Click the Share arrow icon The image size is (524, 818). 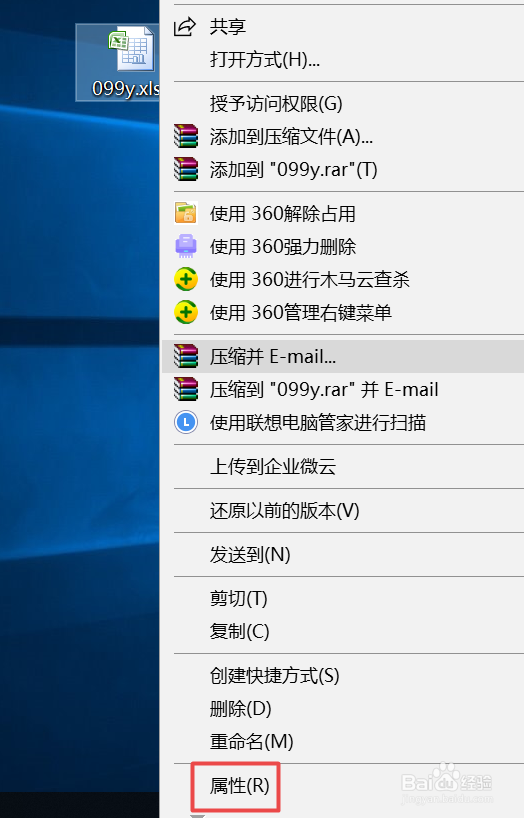pyautogui.click(x=185, y=27)
